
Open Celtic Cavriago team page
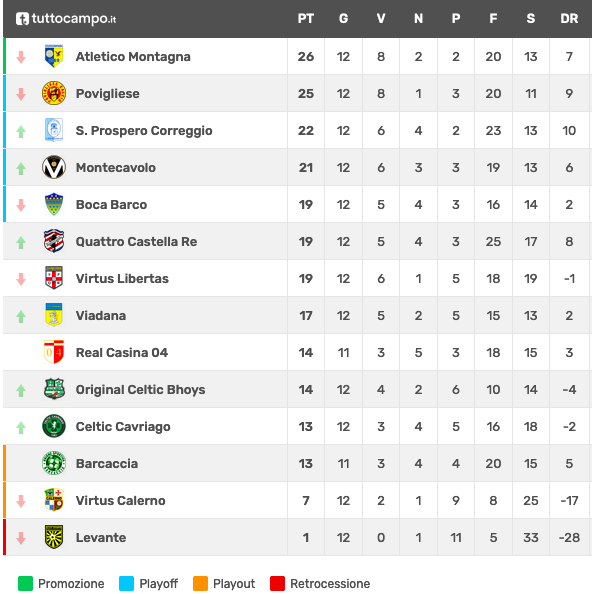123,427
